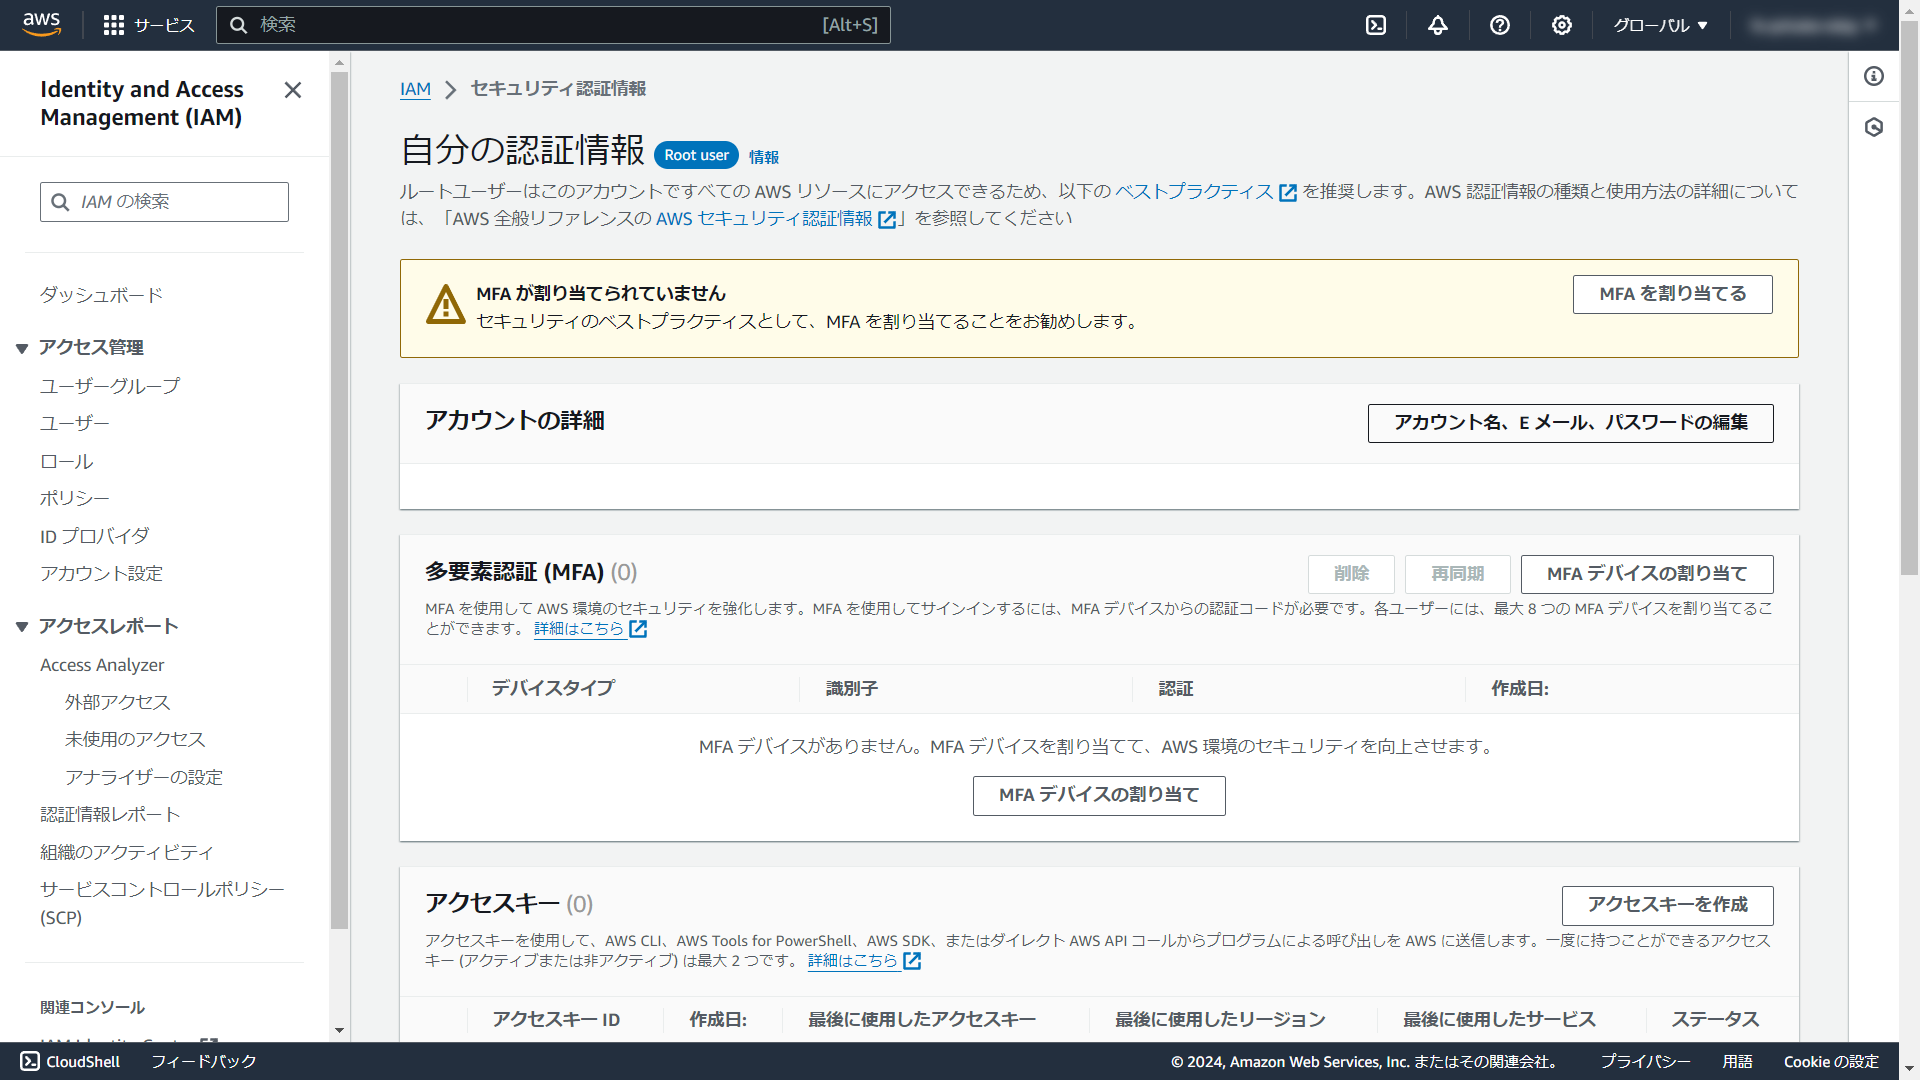Click the IAM breadcrumb link
This screenshot has height=1080, width=1920.
pyautogui.click(x=415, y=89)
